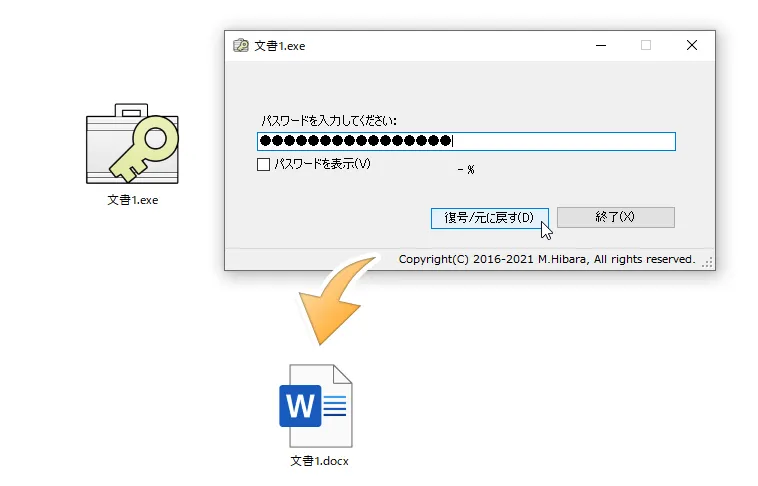Click the 終了(X) button
Screen dimensions: 758x486
(615, 217)
